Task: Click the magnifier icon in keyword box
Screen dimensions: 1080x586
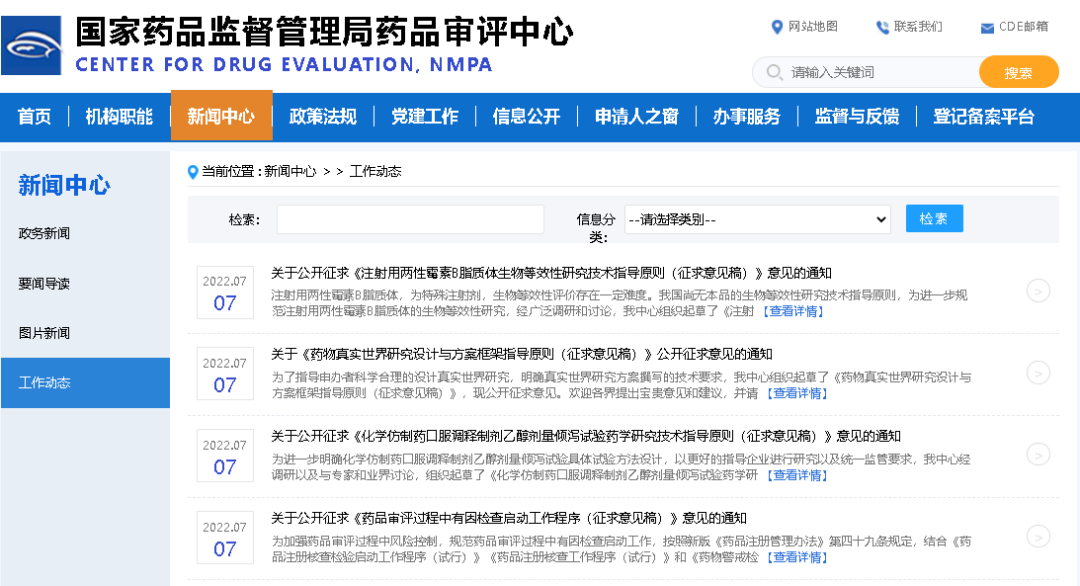Action: [774, 72]
